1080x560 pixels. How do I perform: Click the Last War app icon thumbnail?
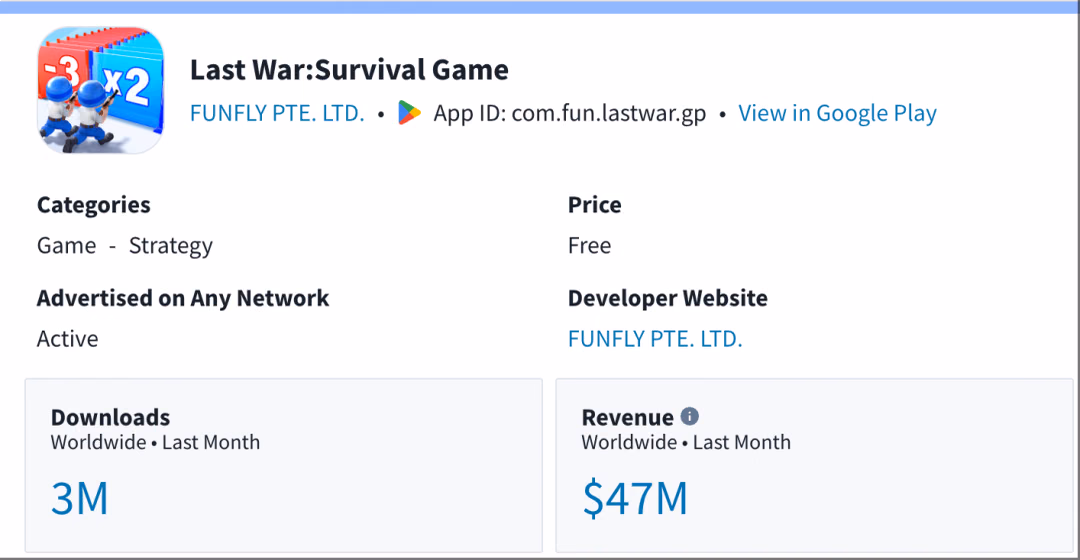pyautogui.click(x=101, y=90)
